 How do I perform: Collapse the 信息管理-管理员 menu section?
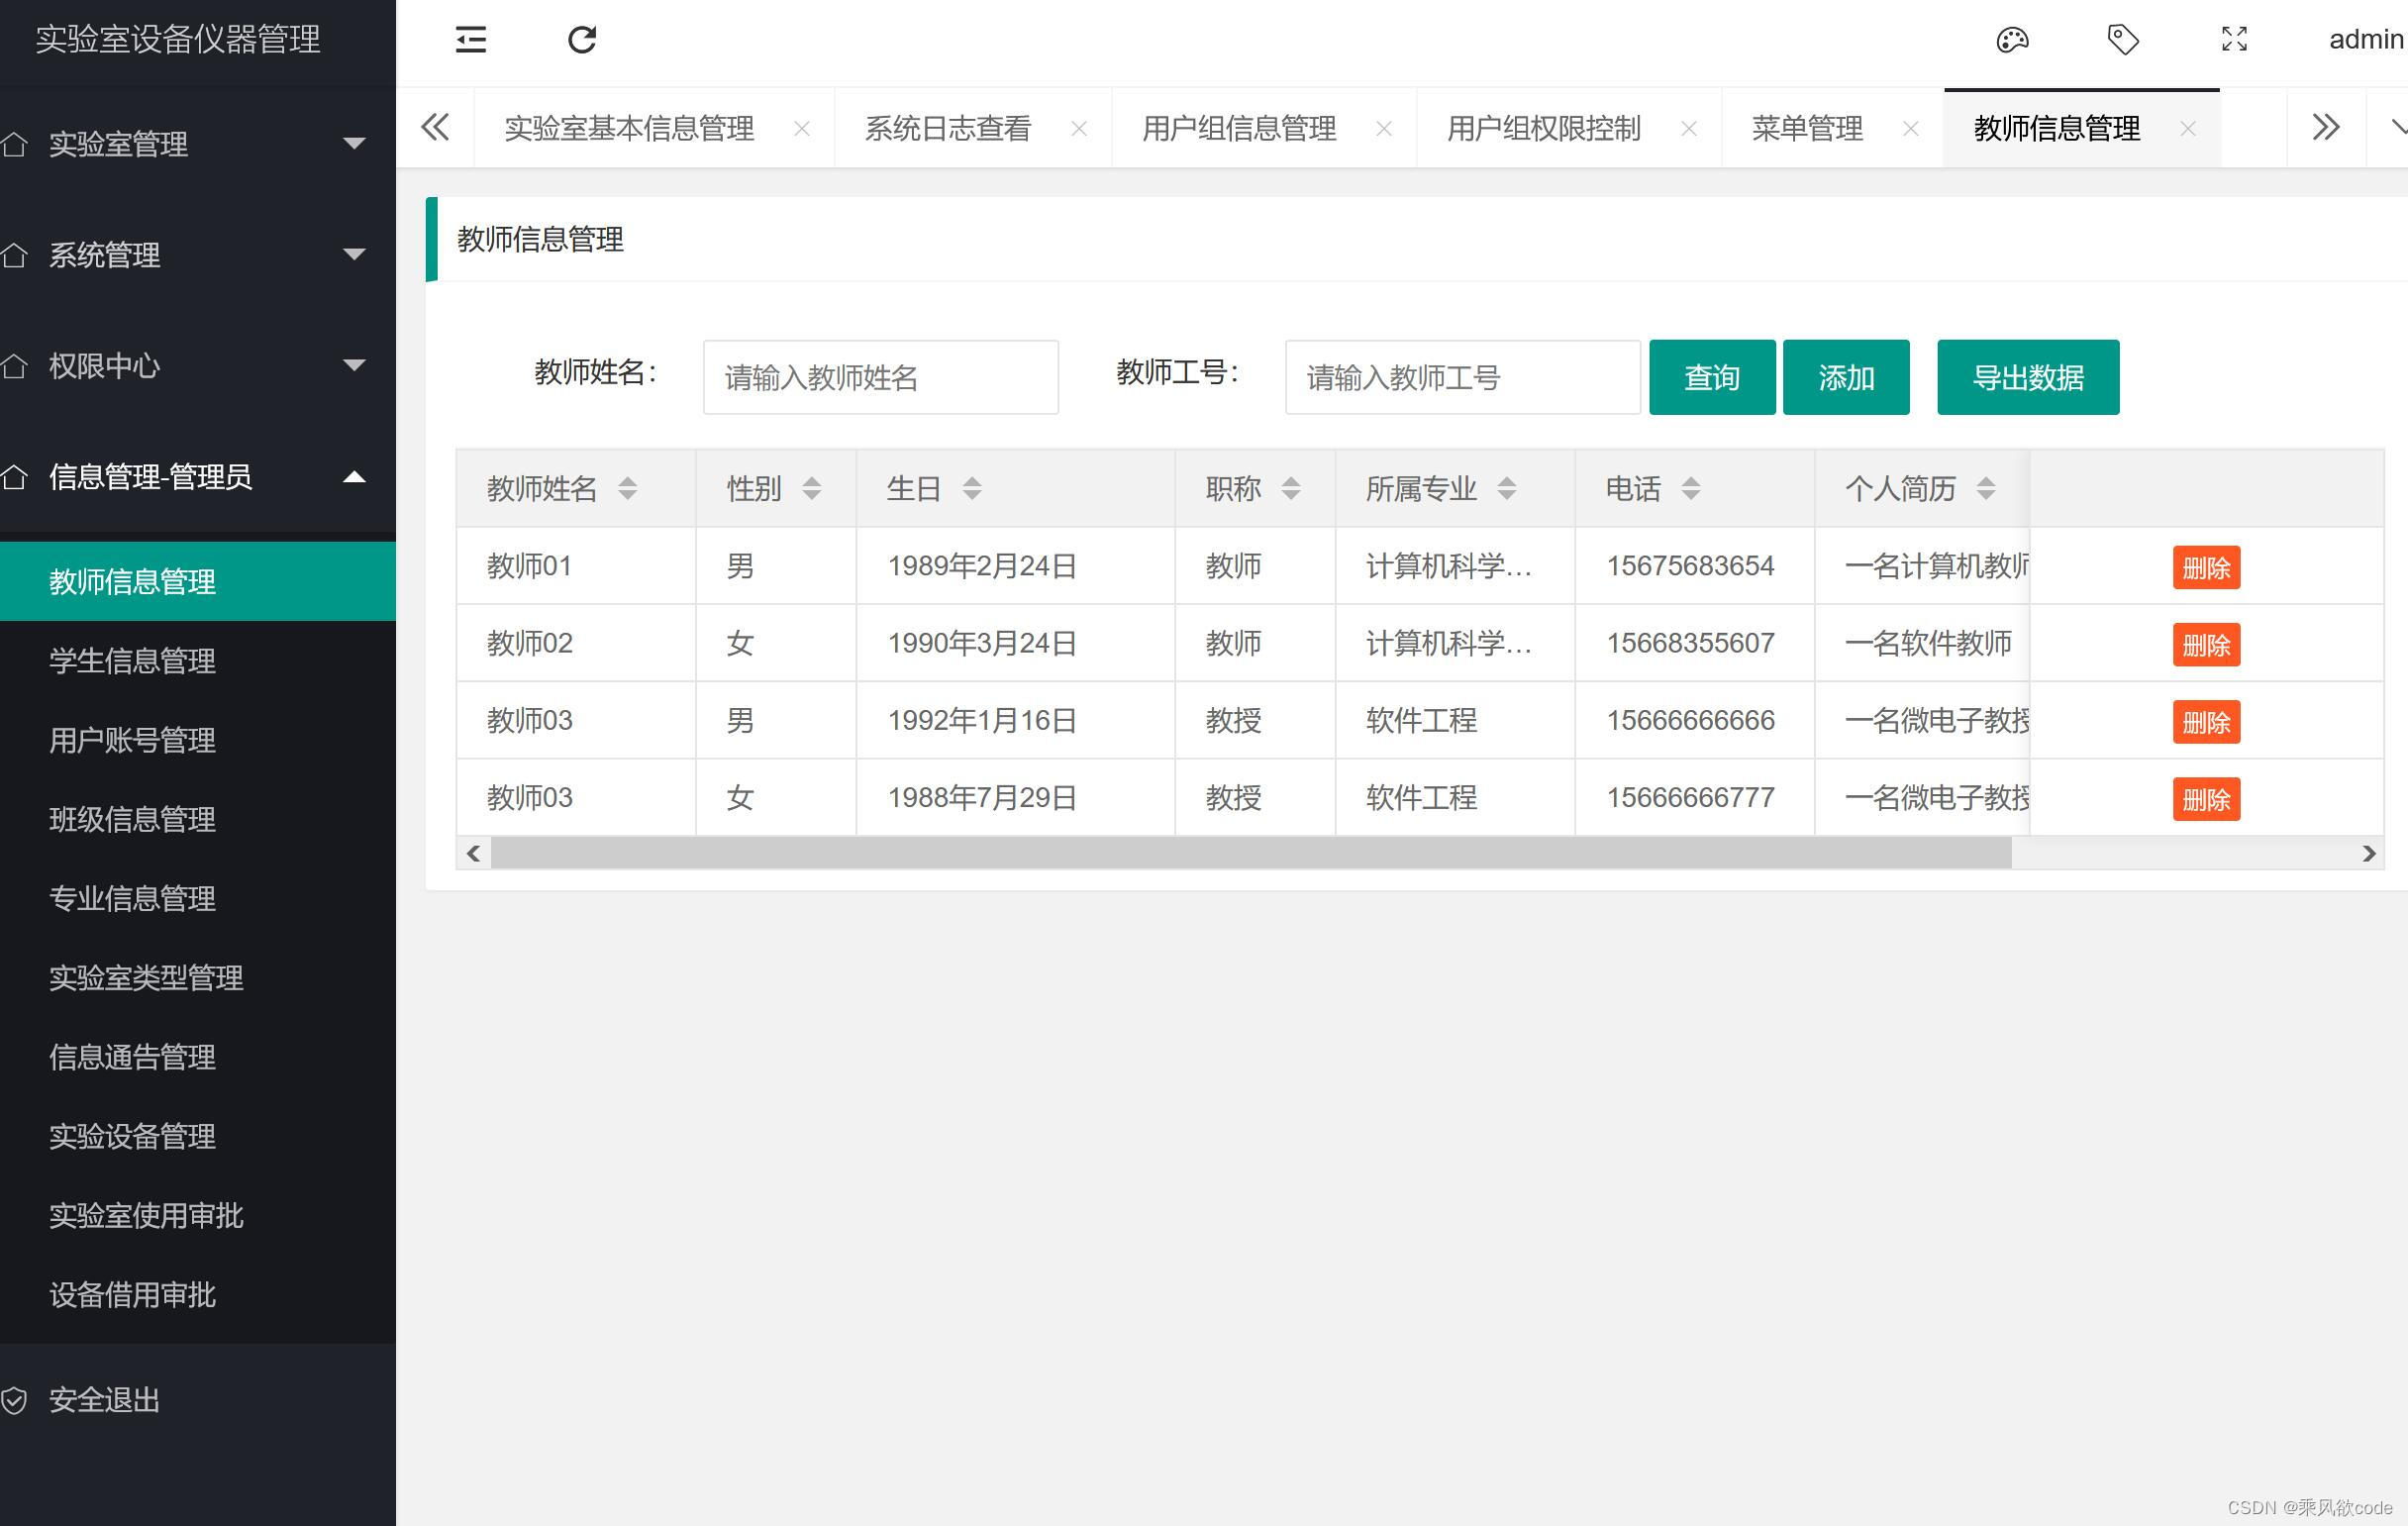(x=354, y=478)
